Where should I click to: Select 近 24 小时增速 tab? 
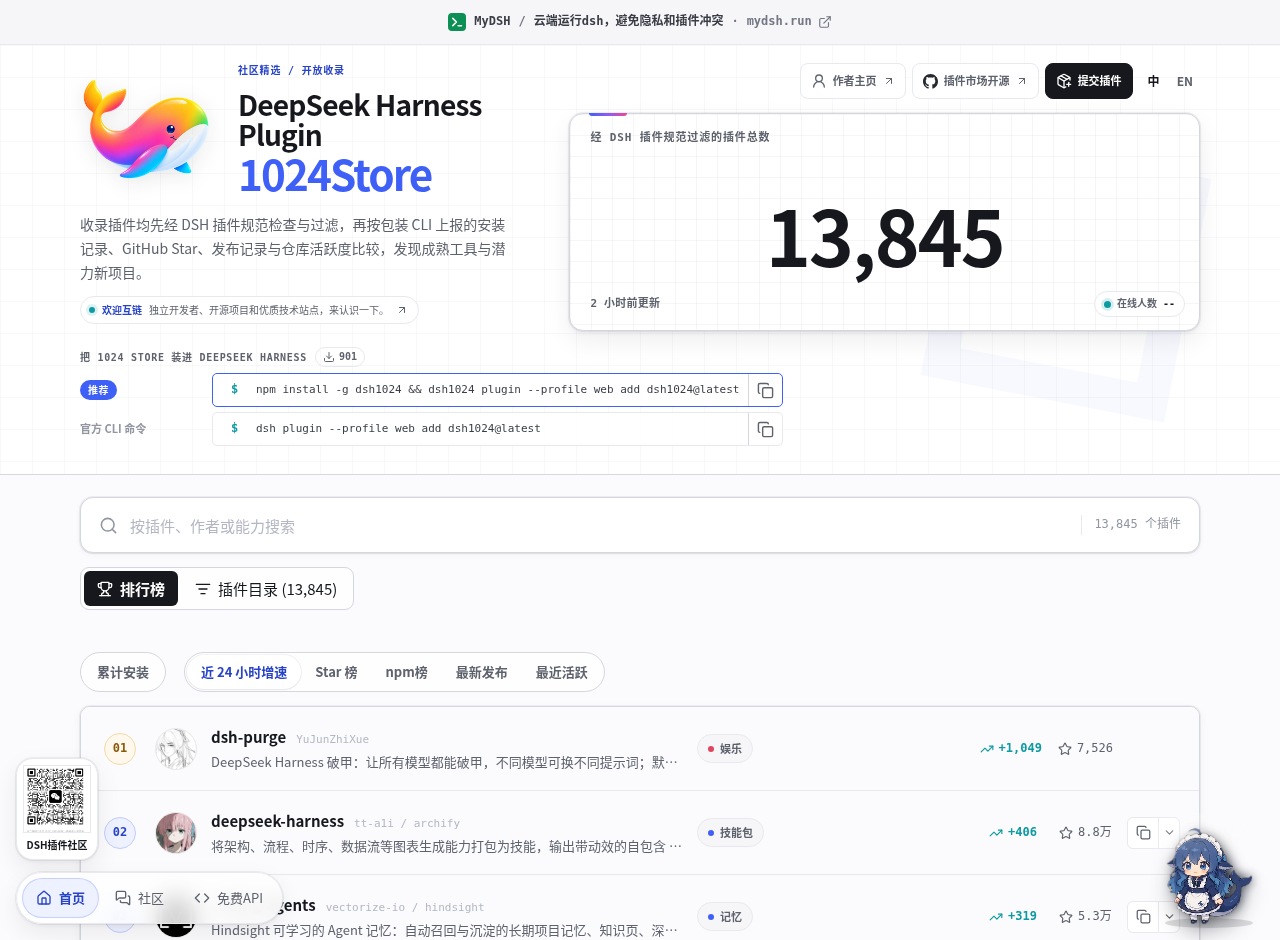point(244,672)
